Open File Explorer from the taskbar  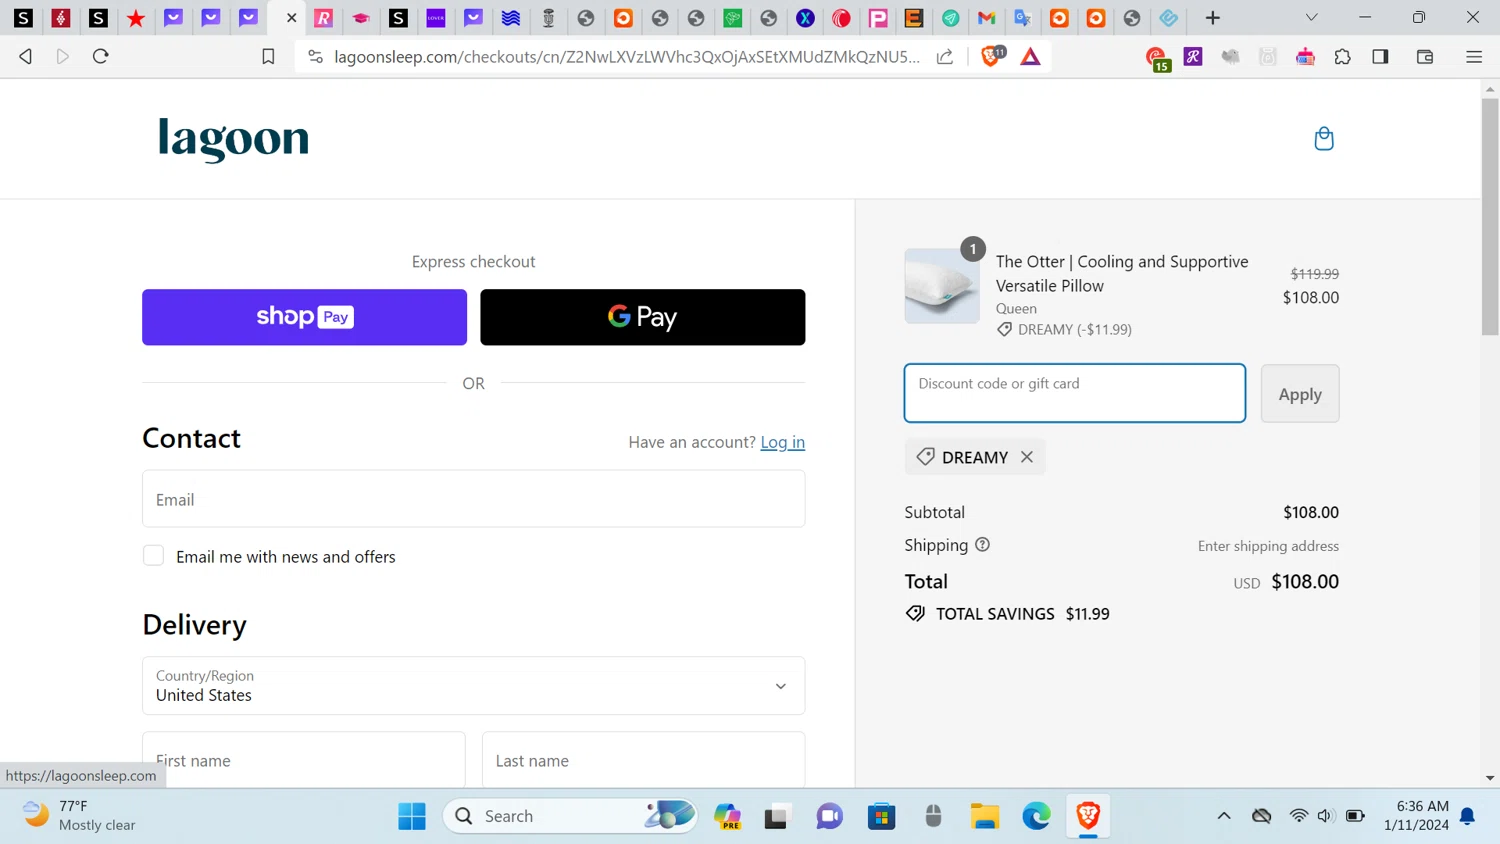coord(985,816)
